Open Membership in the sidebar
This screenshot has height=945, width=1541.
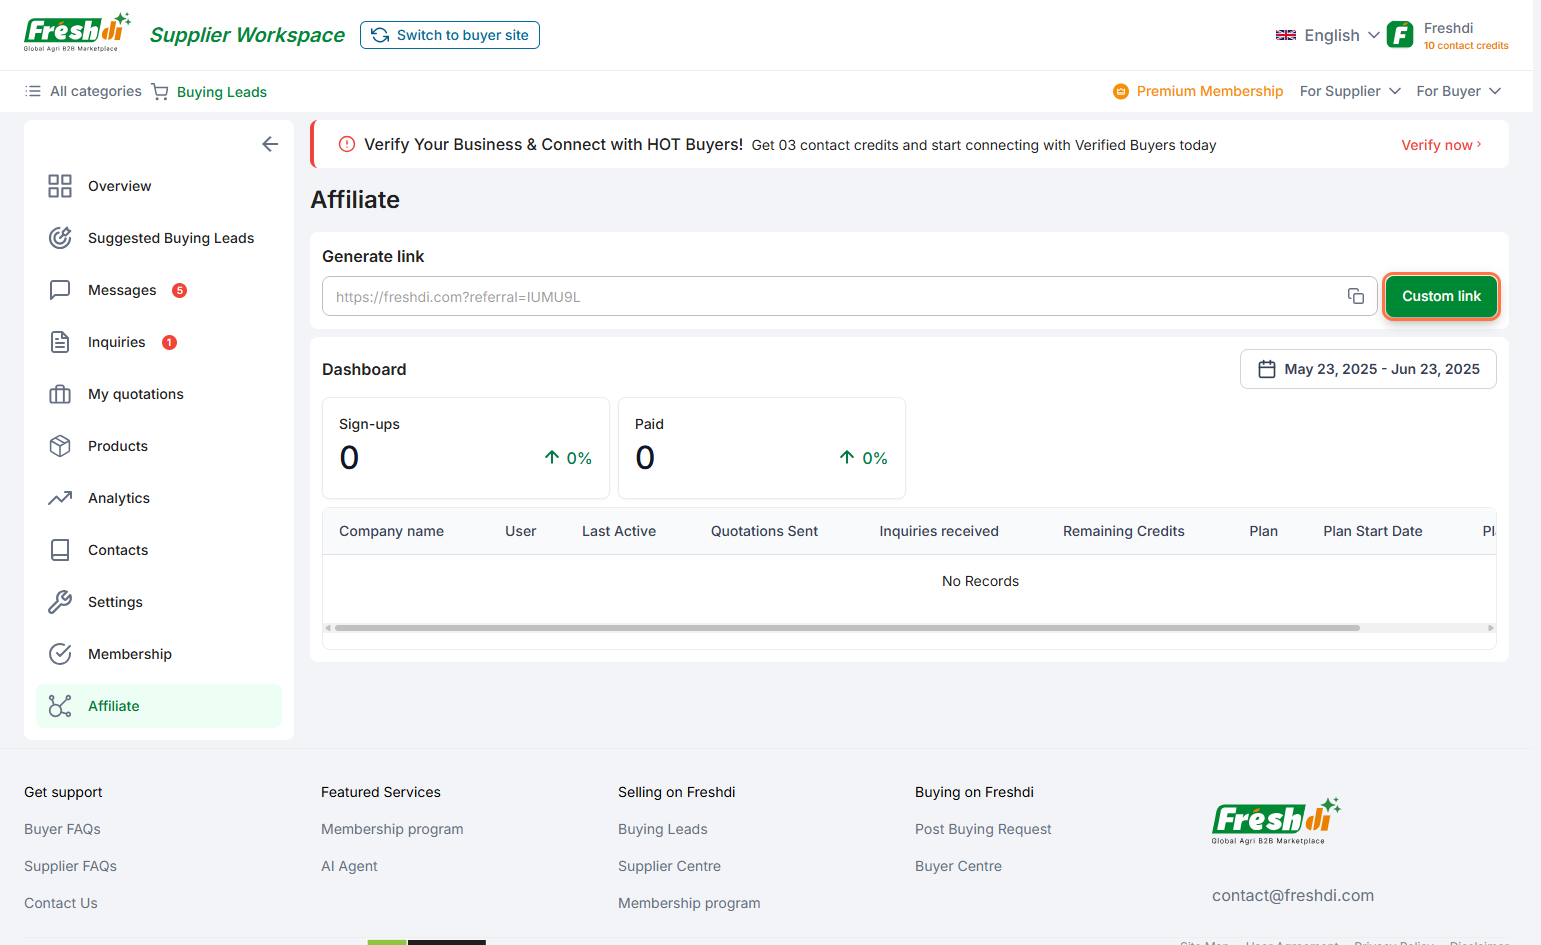[x=130, y=654]
